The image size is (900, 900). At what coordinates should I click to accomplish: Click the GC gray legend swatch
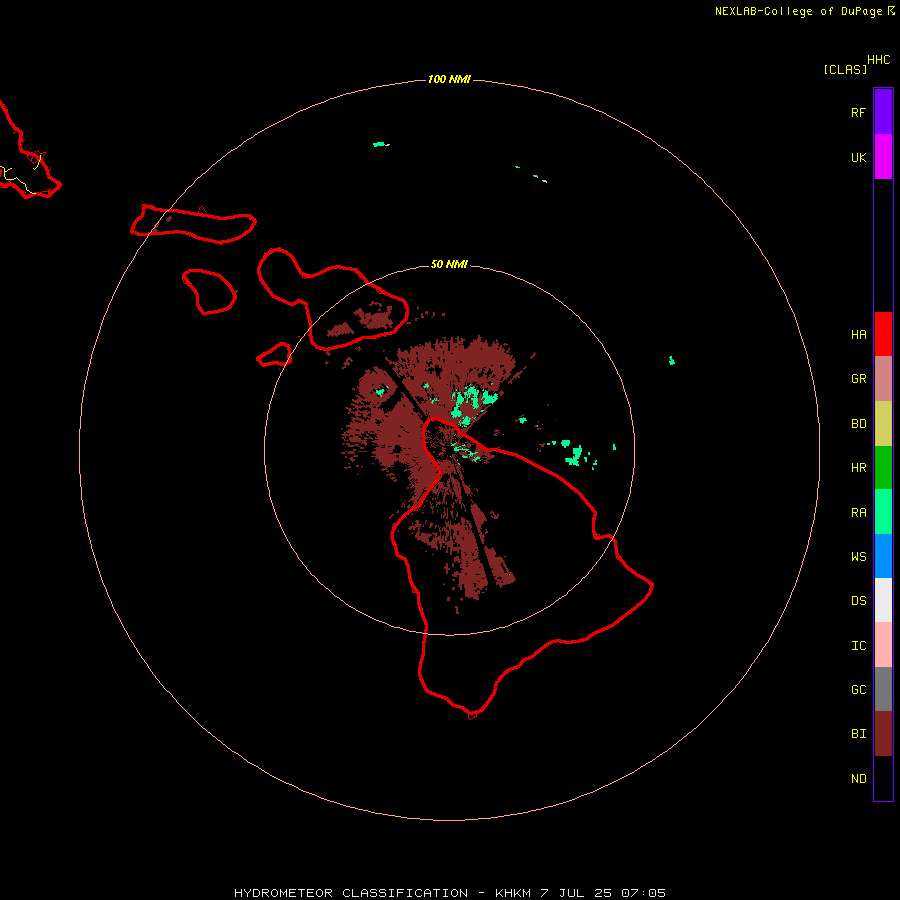point(883,689)
